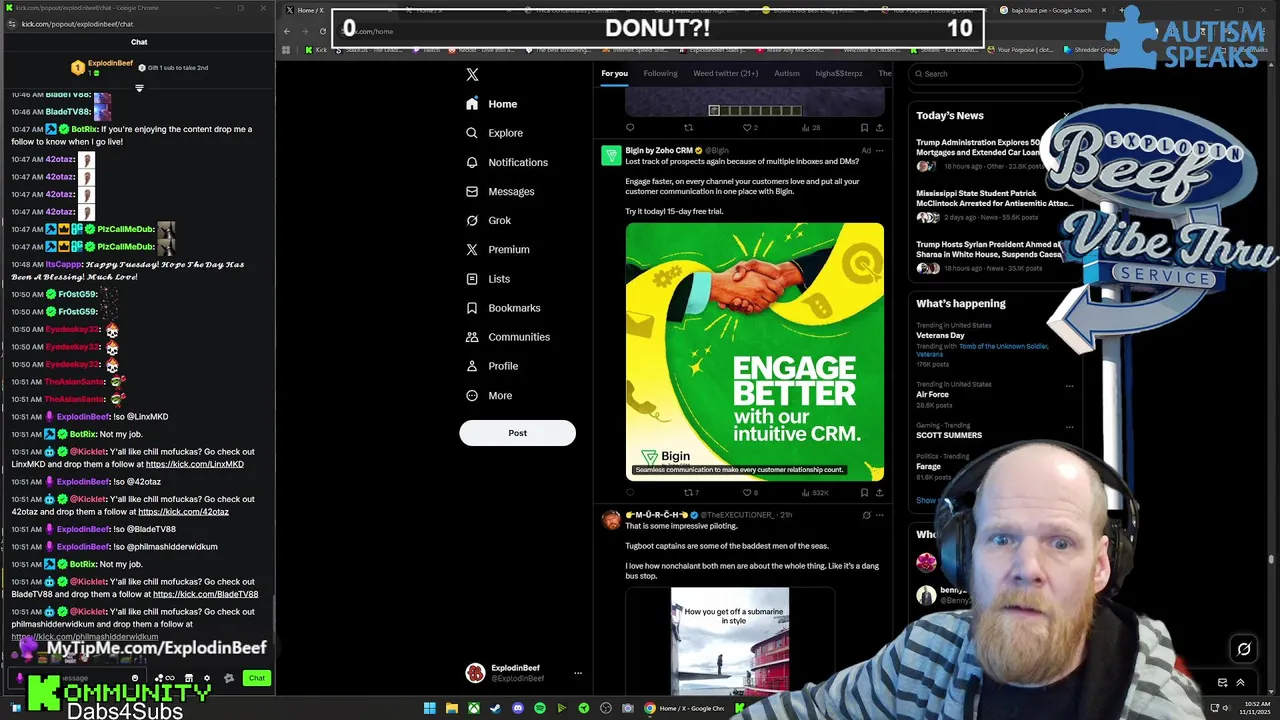Open Explore in the X sidebar
Image resolution: width=1280 pixels, height=720 pixels.
(494, 133)
